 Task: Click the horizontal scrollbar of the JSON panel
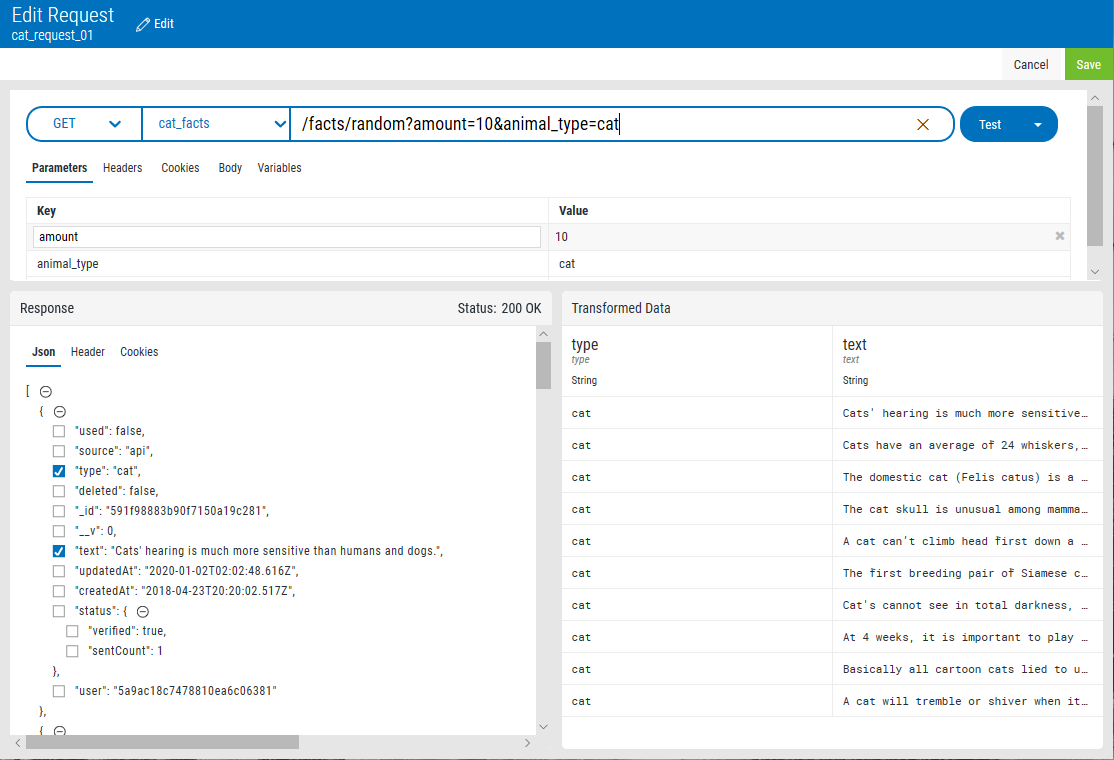pos(162,742)
